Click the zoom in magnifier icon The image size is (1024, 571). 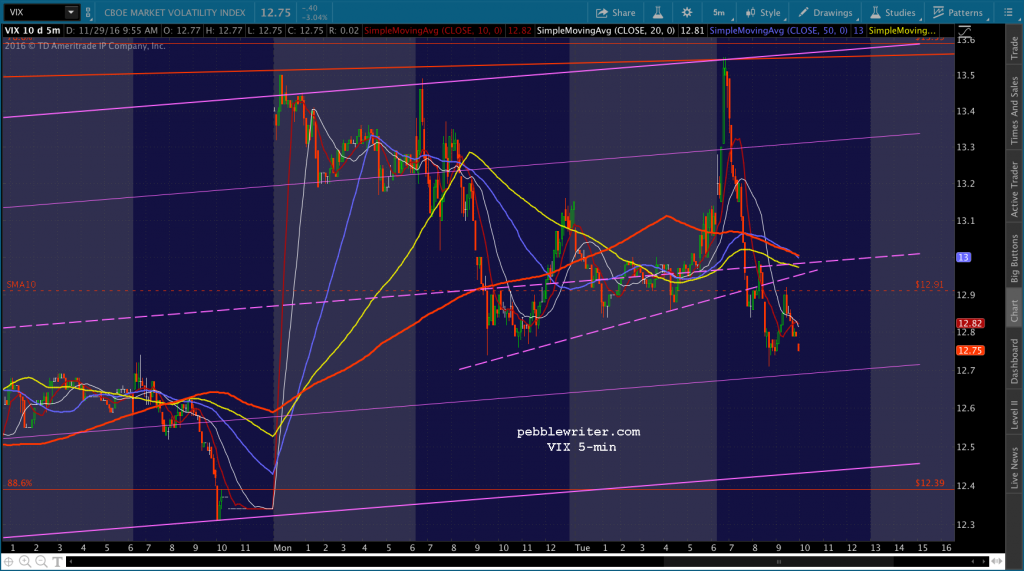(25, 561)
